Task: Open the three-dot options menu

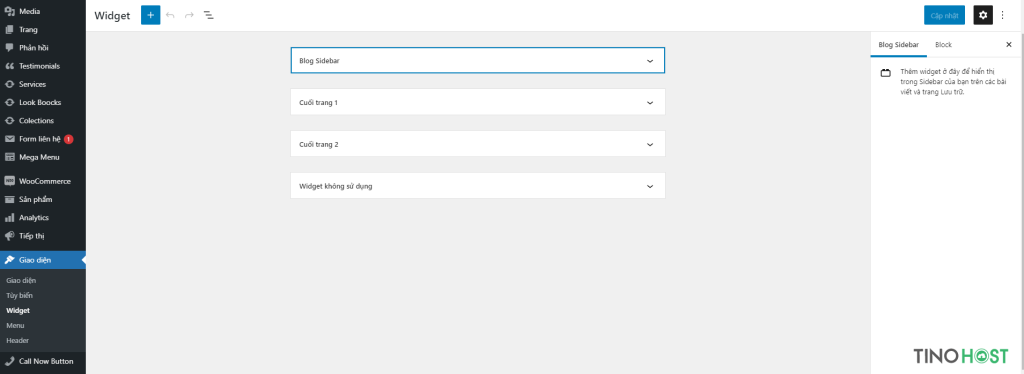Action: [x=1003, y=15]
